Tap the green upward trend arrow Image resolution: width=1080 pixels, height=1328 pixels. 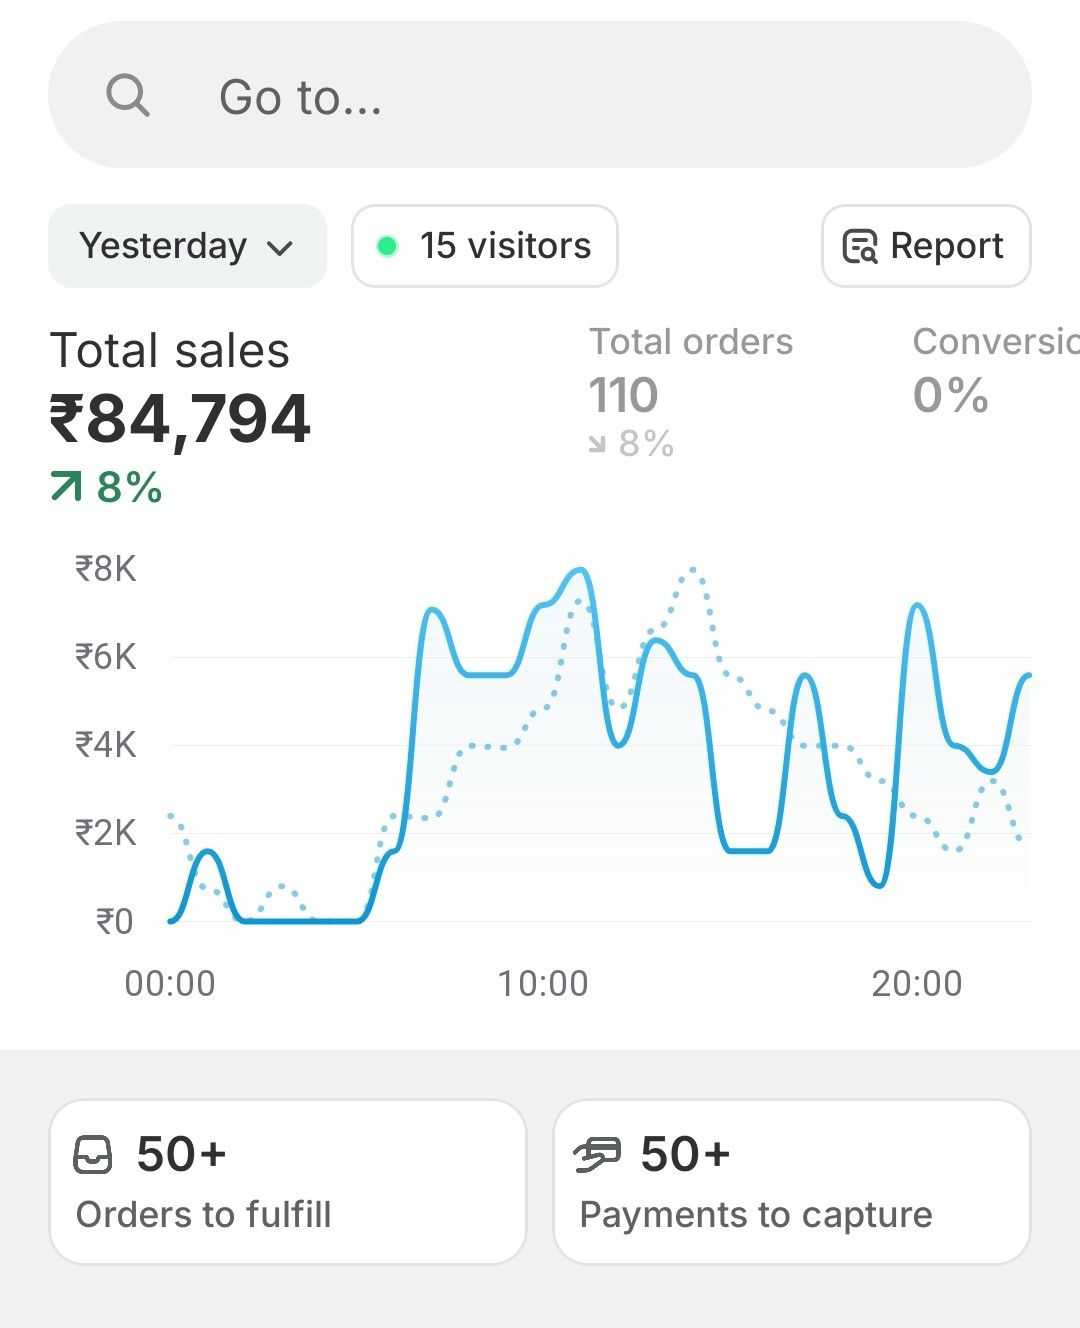point(66,487)
